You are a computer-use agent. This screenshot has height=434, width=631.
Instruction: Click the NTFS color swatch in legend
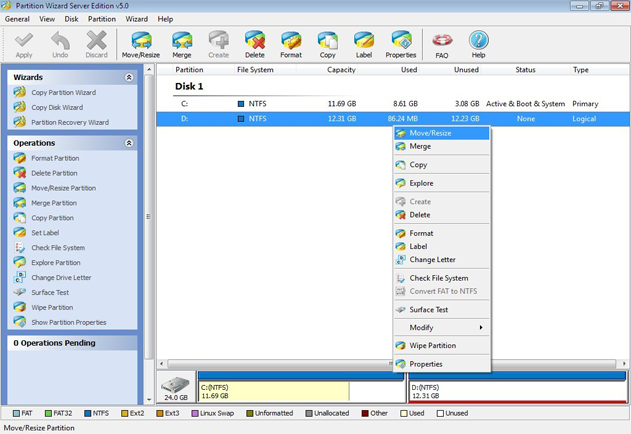pos(88,413)
